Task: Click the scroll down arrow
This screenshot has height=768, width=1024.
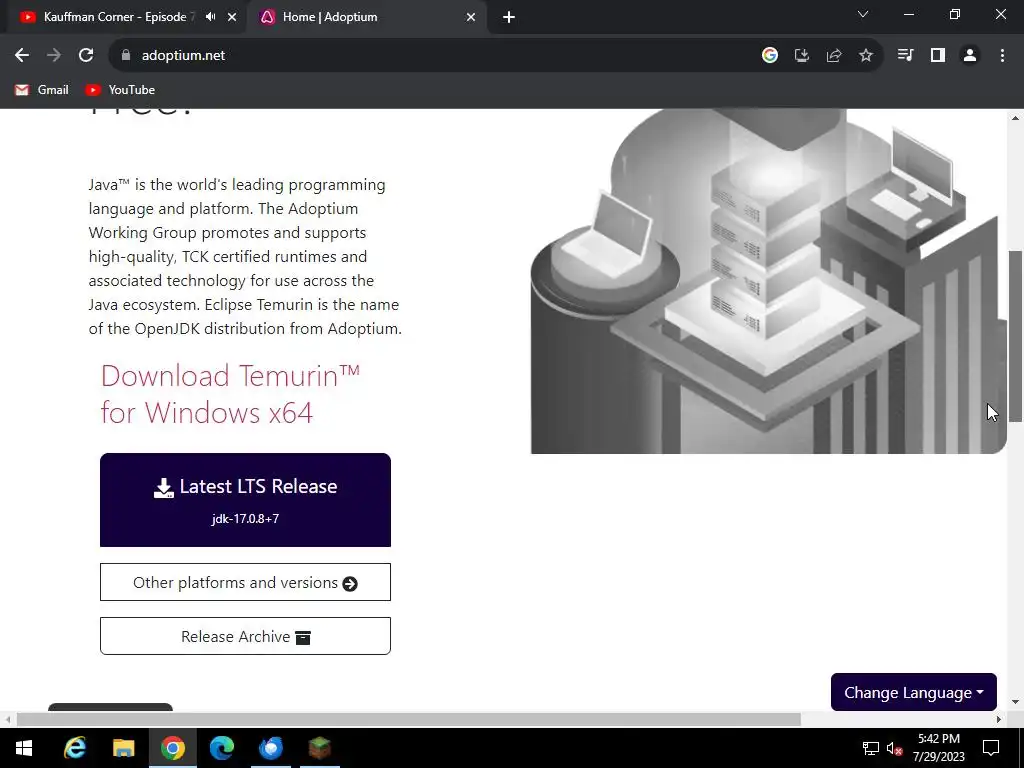Action: point(1016,703)
